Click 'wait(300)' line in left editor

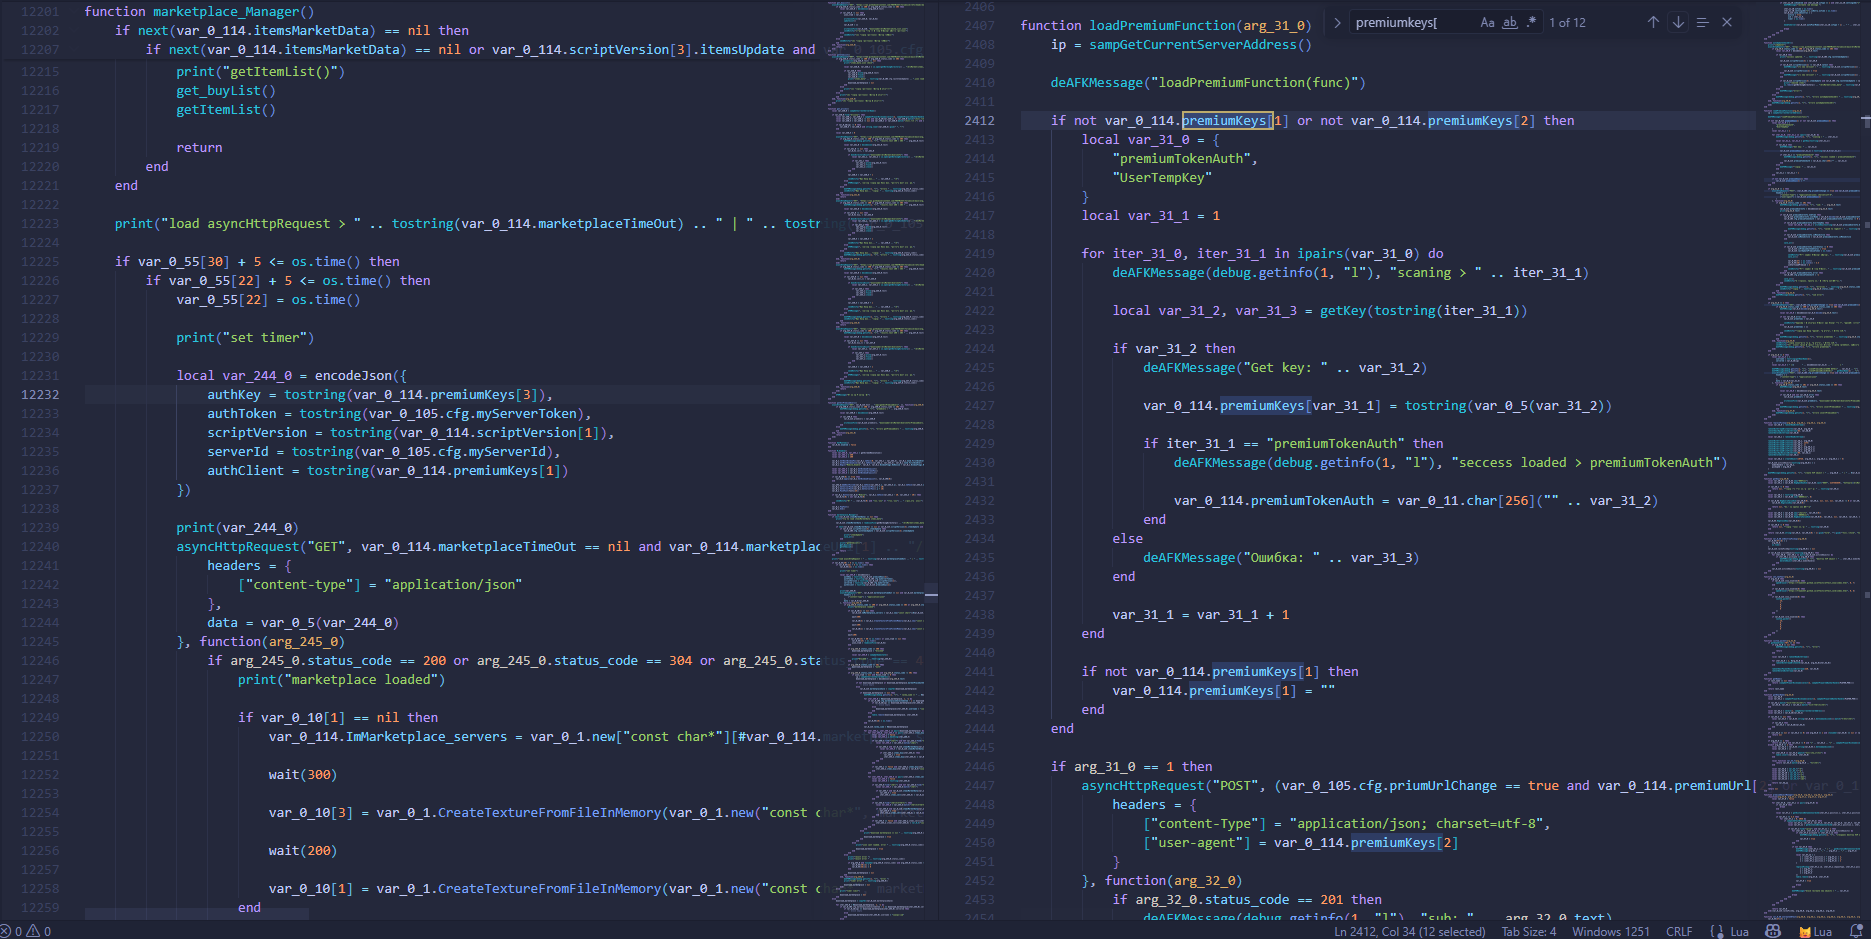pyautogui.click(x=302, y=774)
